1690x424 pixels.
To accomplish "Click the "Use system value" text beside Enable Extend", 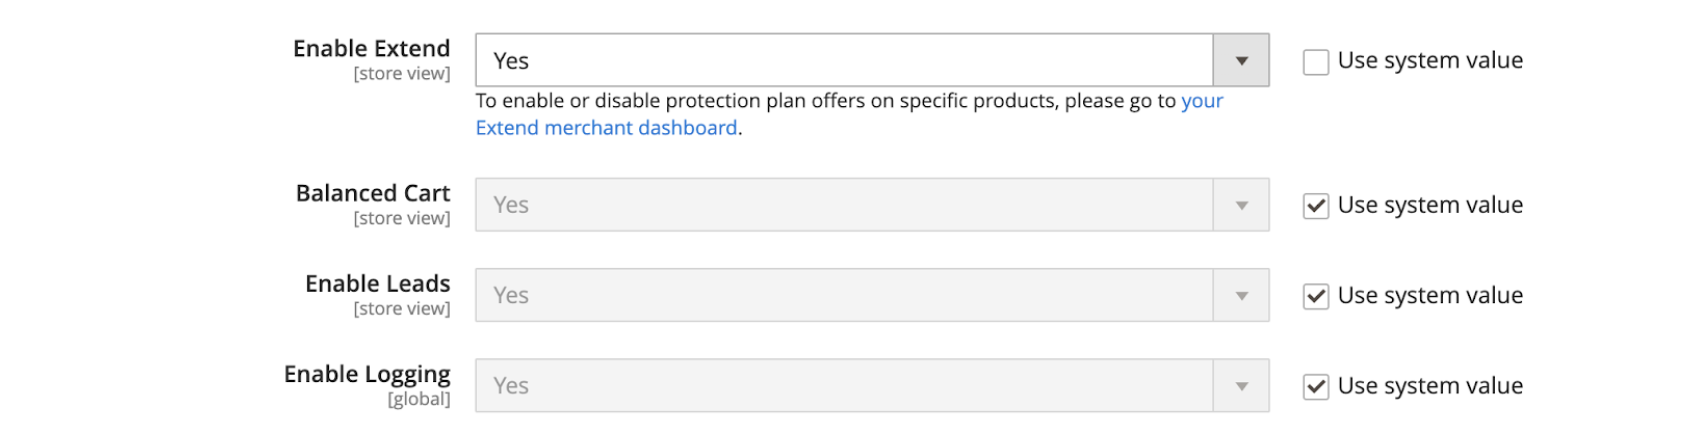I will pos(1430,61).
